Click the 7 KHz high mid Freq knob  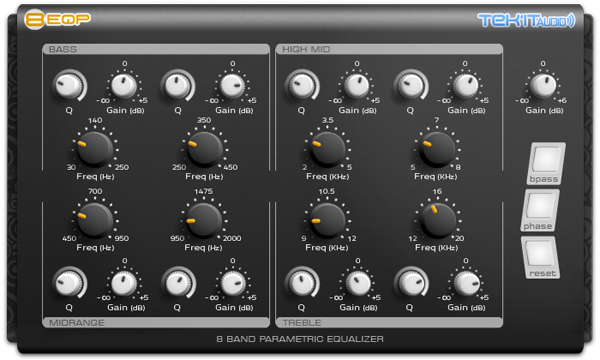click(x=437, y=149)
